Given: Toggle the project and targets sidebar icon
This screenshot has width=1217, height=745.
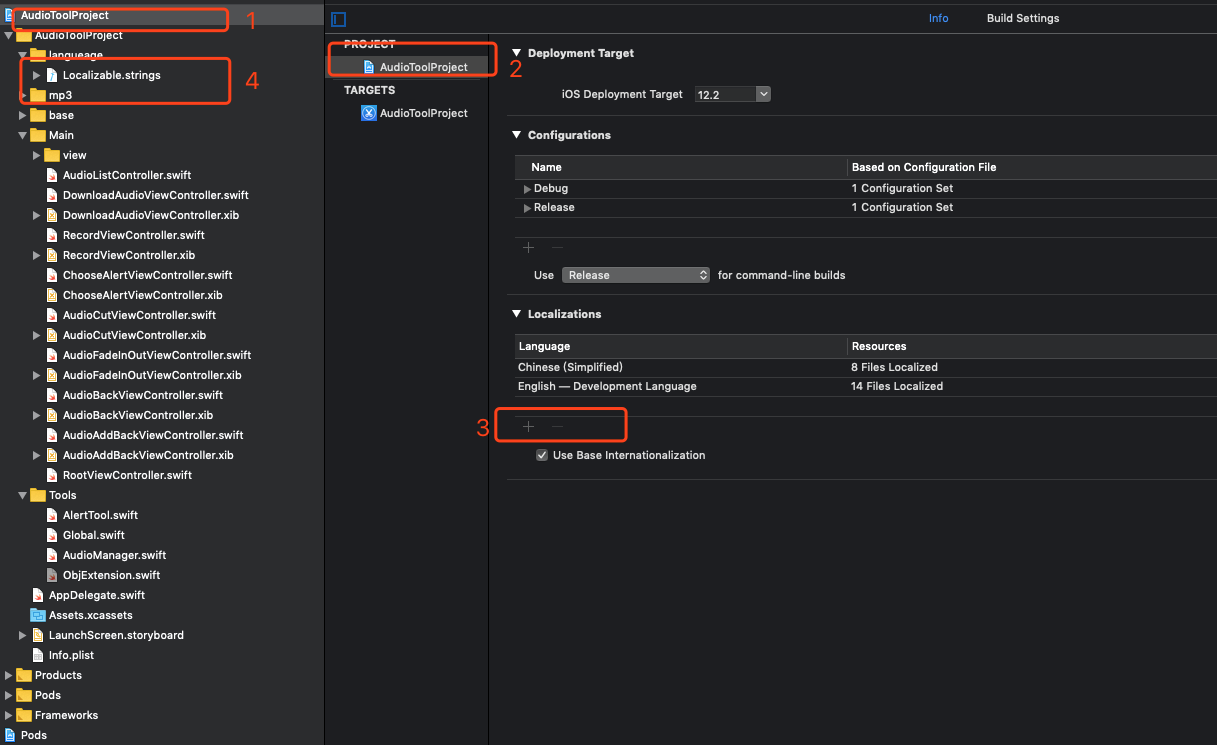Looking at the screenshot, I should click(338, 19).
